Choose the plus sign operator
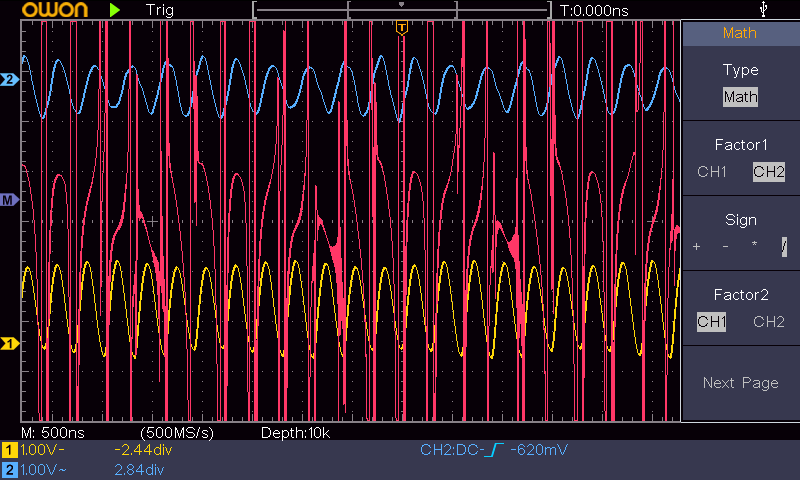The height and width of the screenshot is (480, 800). tap(696, 247)
